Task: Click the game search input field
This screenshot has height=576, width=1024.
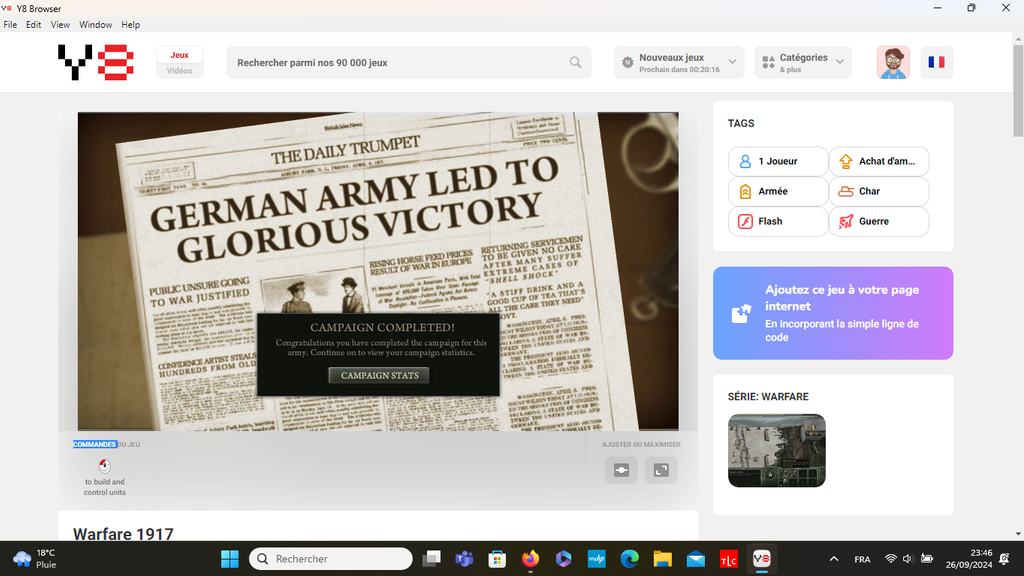Action: tap(400, 62)
